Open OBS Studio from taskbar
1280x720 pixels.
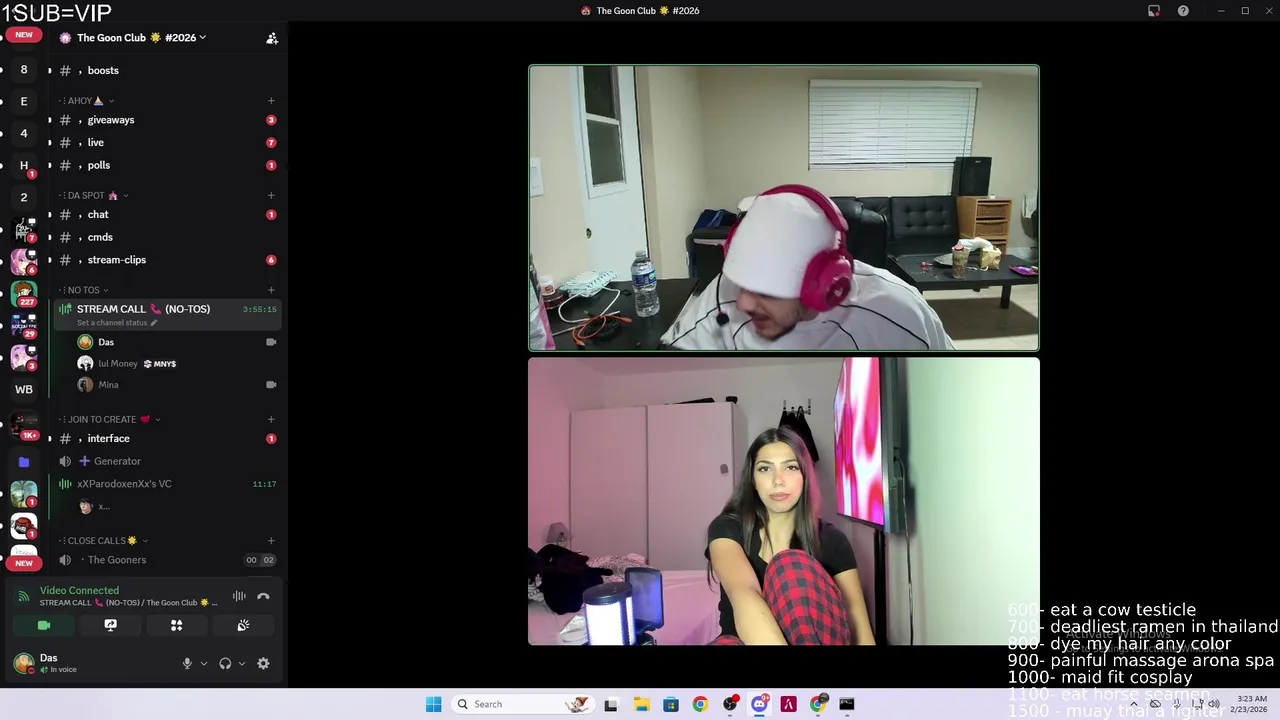click(730, 704)
